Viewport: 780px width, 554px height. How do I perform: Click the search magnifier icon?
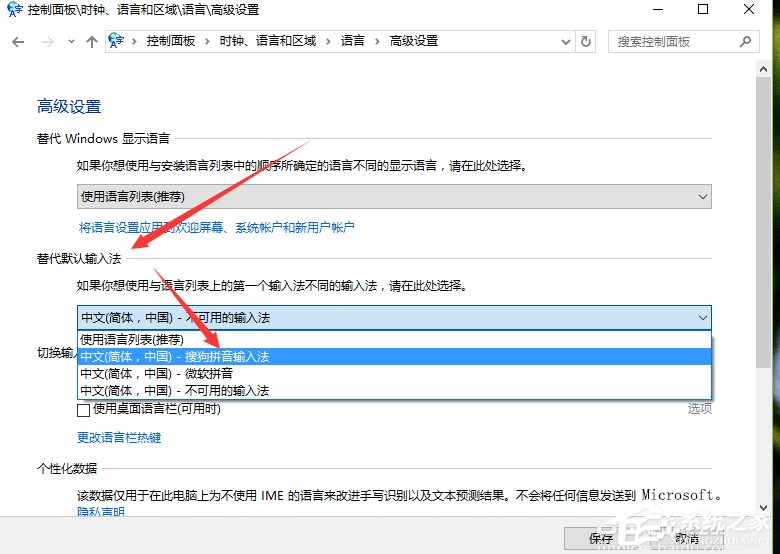click(x=745, y=42)
